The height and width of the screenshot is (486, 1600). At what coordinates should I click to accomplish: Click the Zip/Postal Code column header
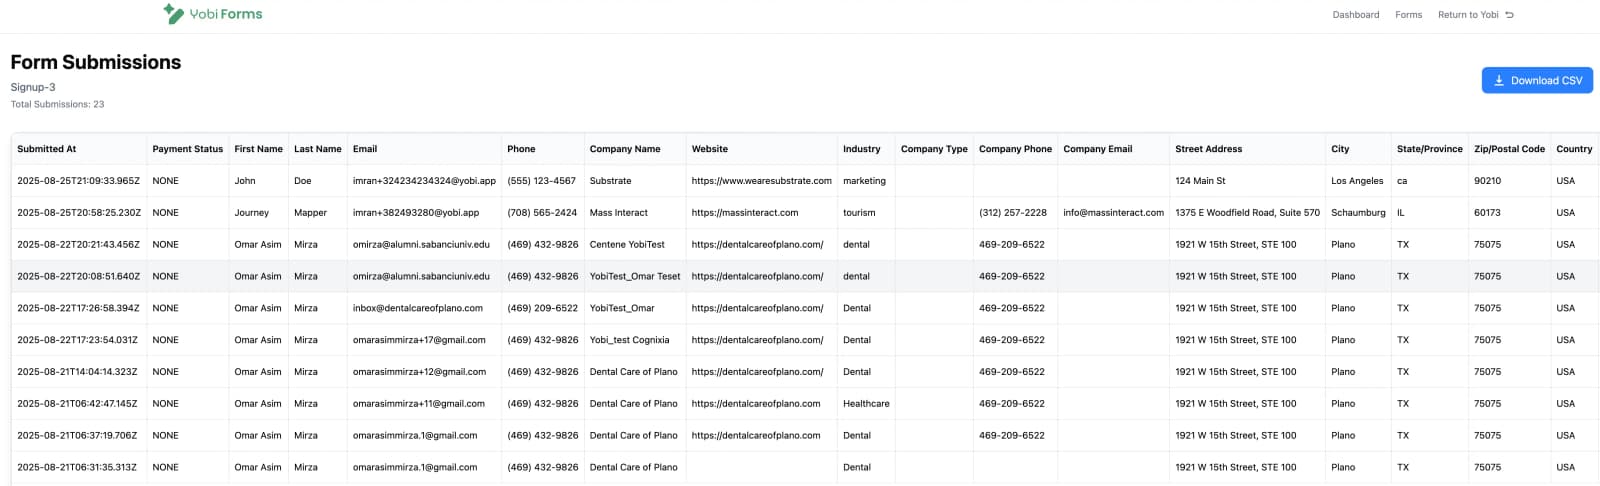(1508, 149)
